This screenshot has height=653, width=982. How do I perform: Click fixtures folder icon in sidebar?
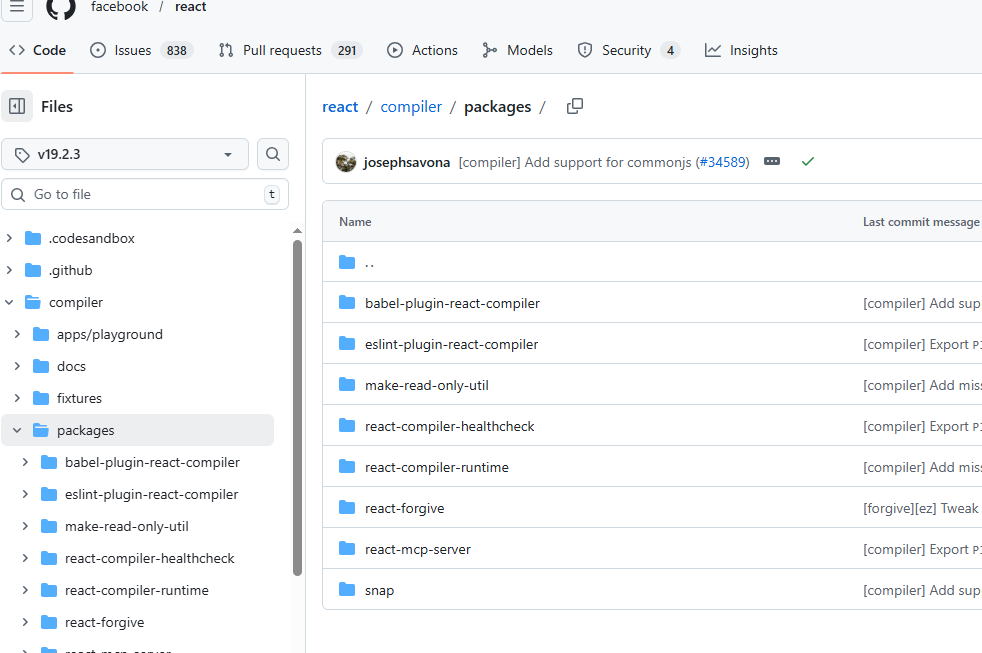41,398
